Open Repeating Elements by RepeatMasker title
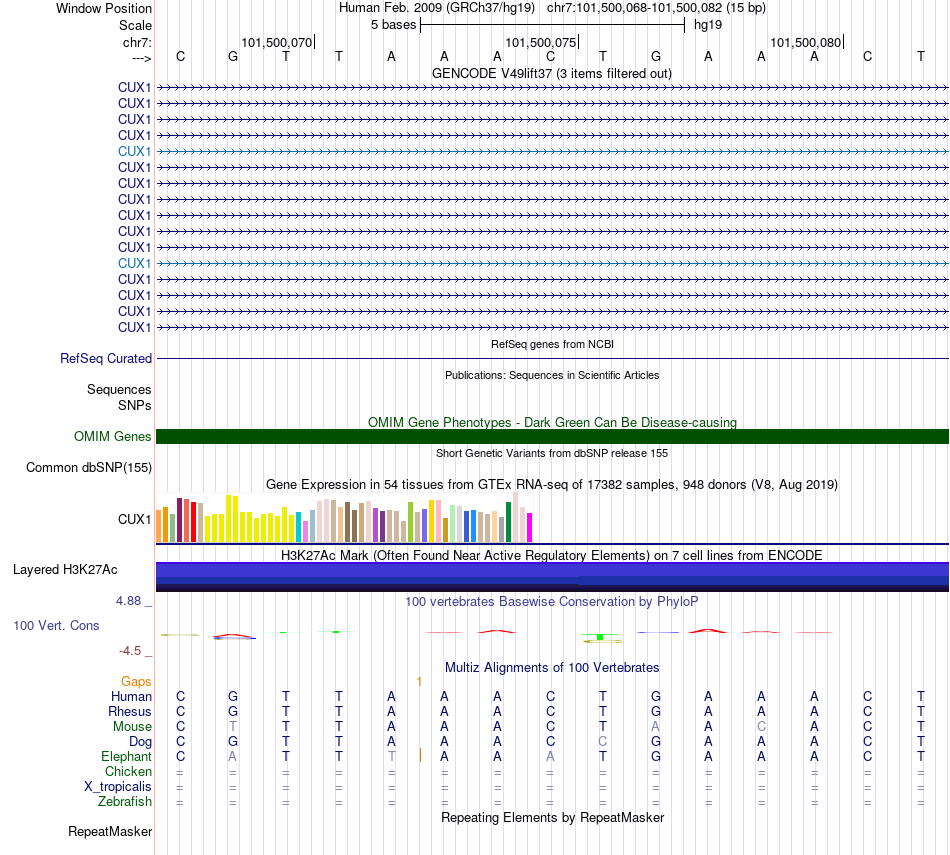 [552, 817]
